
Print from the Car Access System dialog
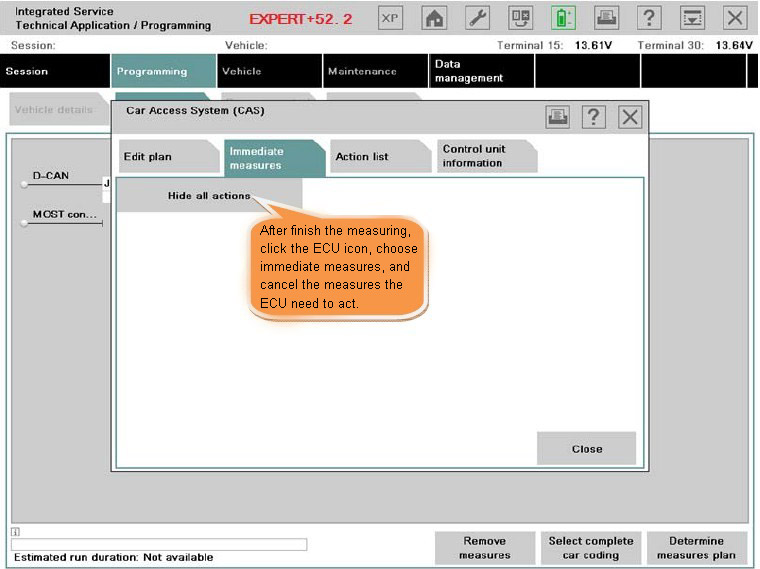557,117
